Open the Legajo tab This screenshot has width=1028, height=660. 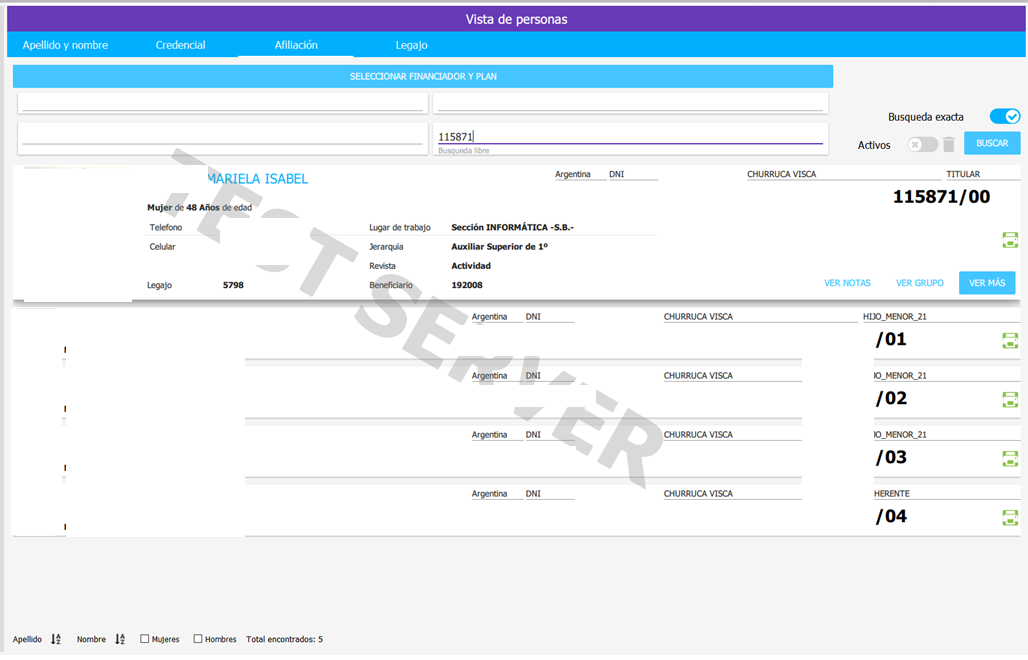coord(411,45)
